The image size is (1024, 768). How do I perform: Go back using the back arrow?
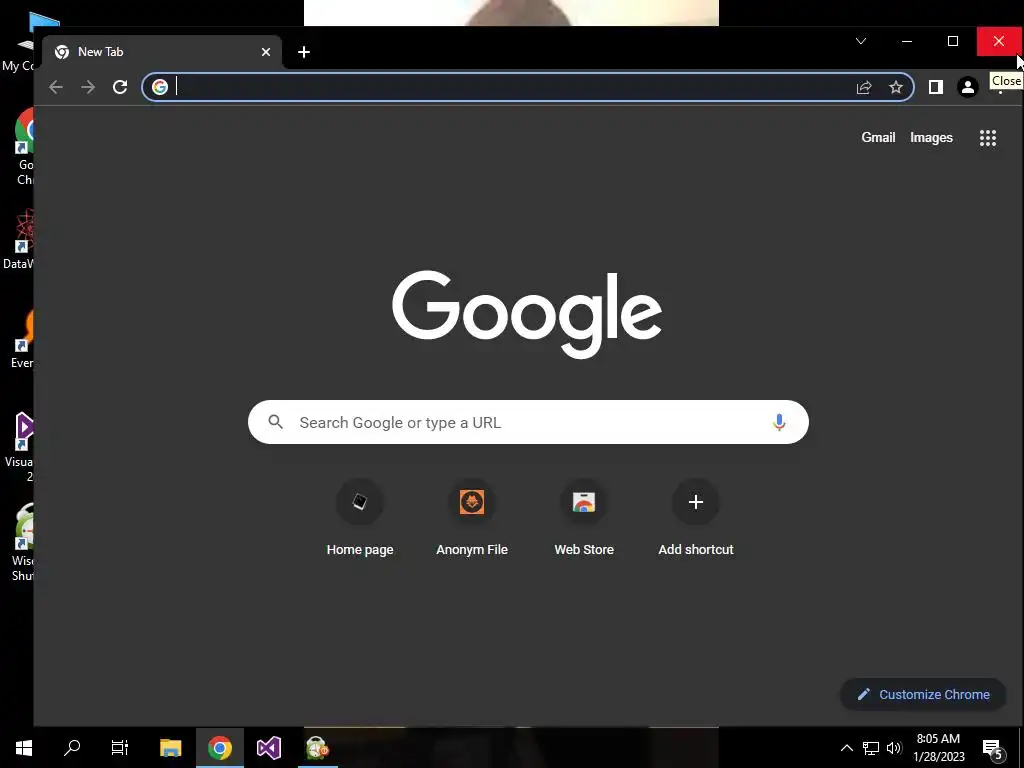click(56, 87)
